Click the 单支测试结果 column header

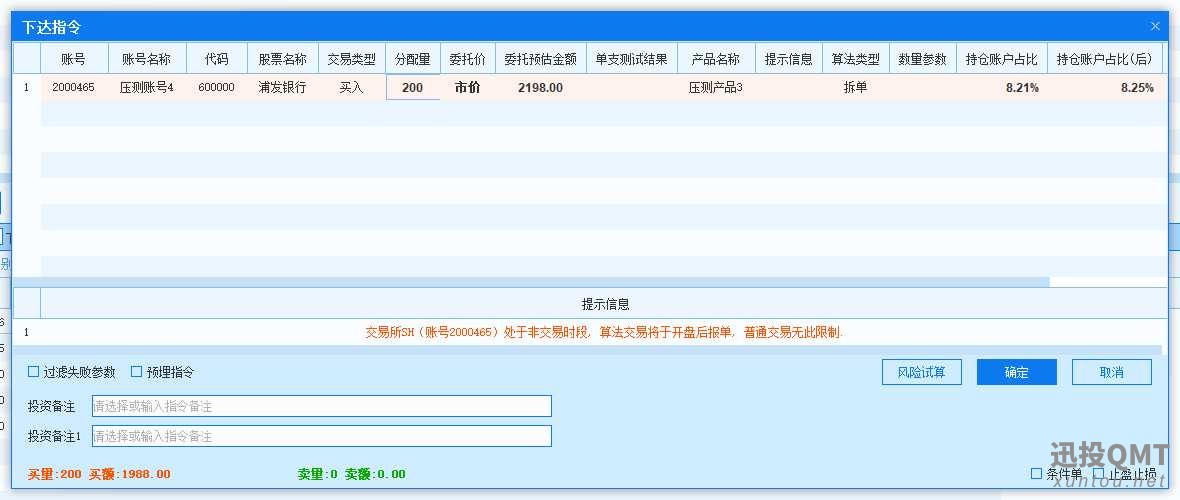(x=631, y=59)
